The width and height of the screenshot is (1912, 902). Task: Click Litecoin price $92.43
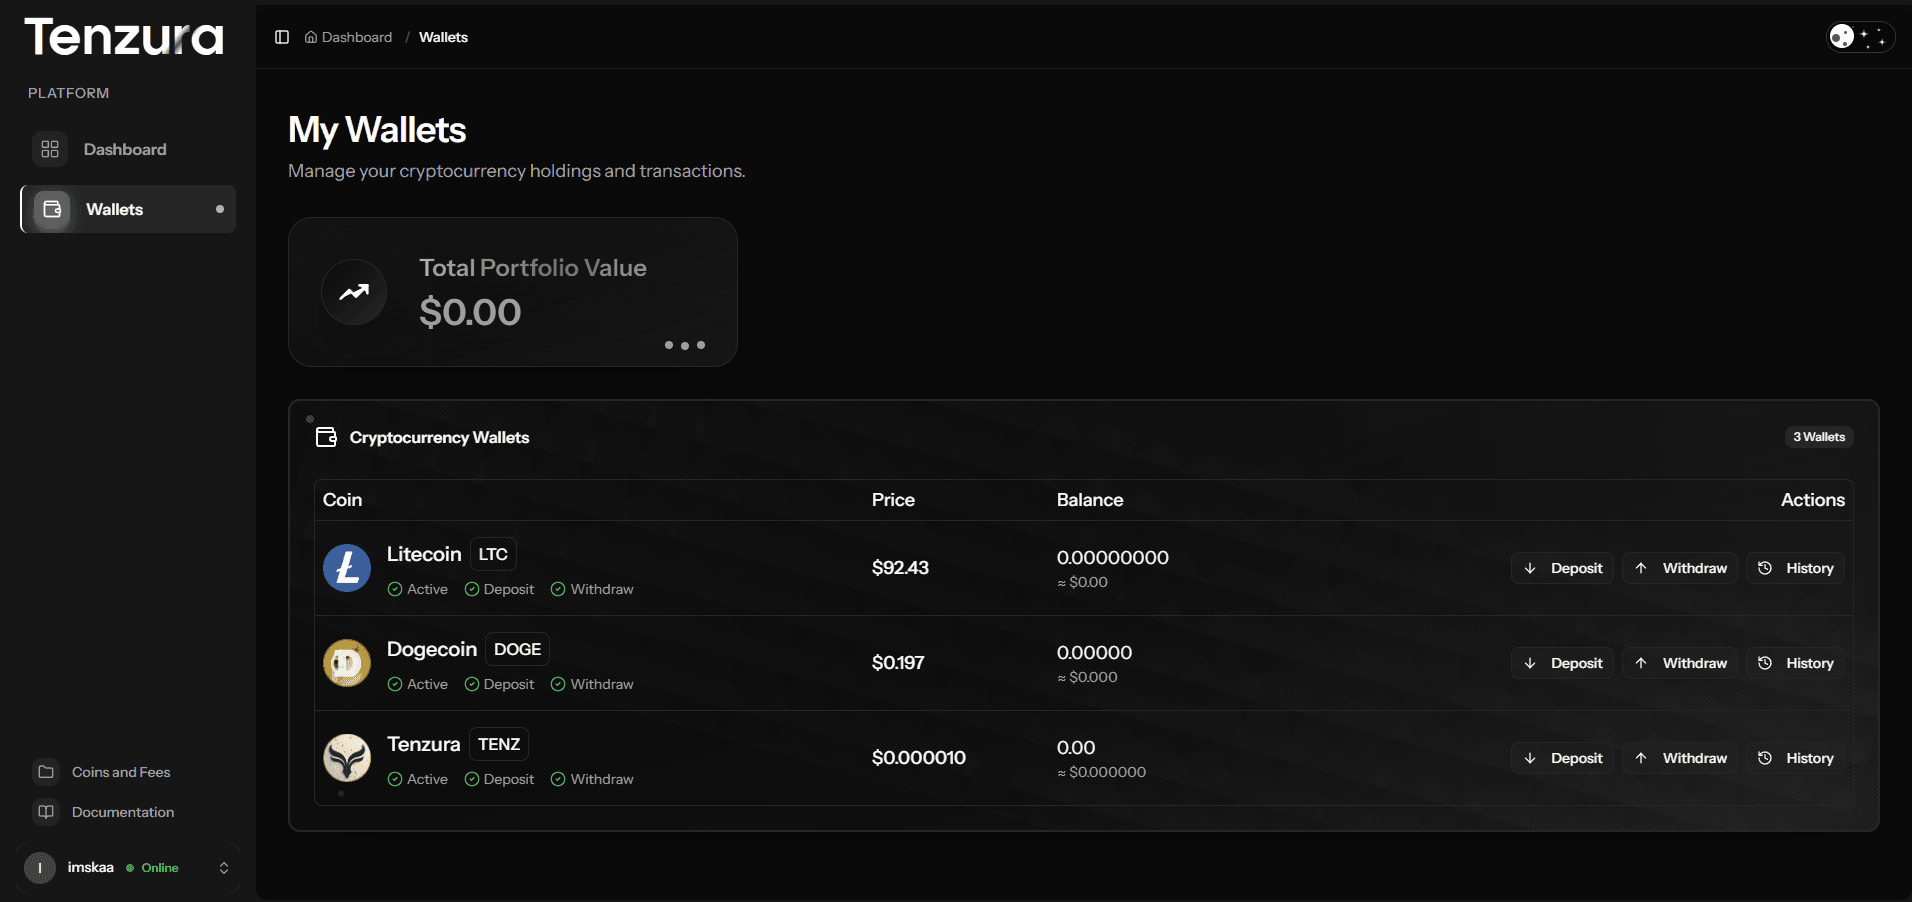pos(900,568)
